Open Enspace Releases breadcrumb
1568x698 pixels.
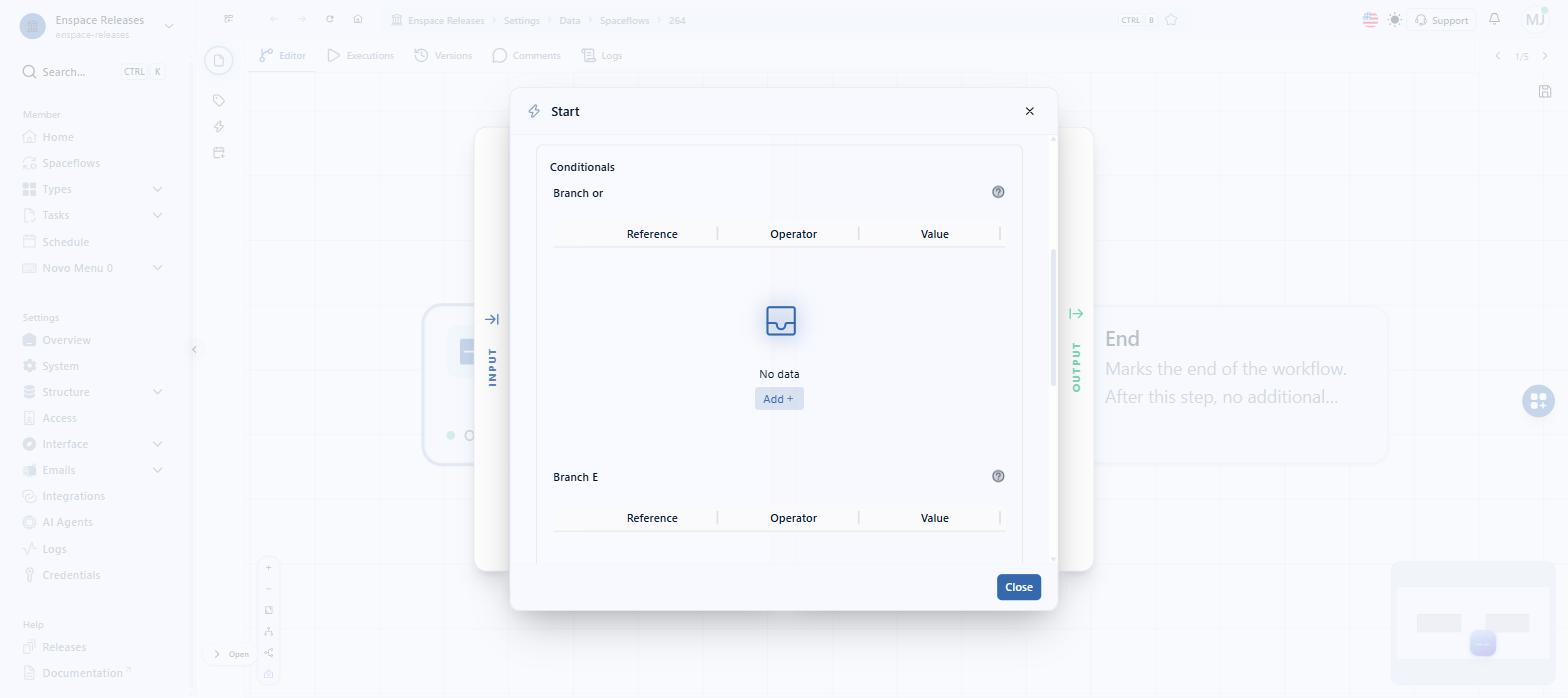[437, 20]
